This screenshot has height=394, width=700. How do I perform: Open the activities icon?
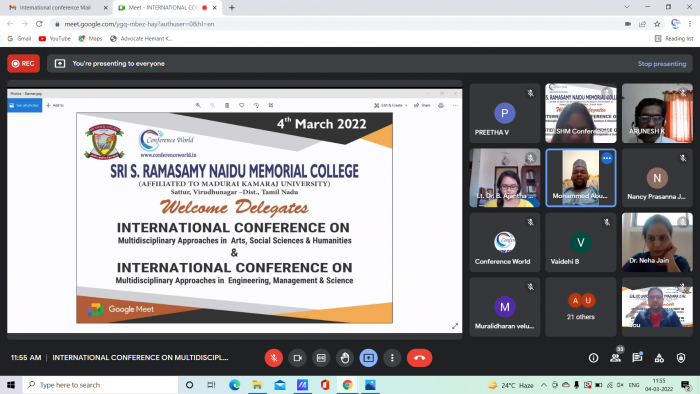coord(659,358)
